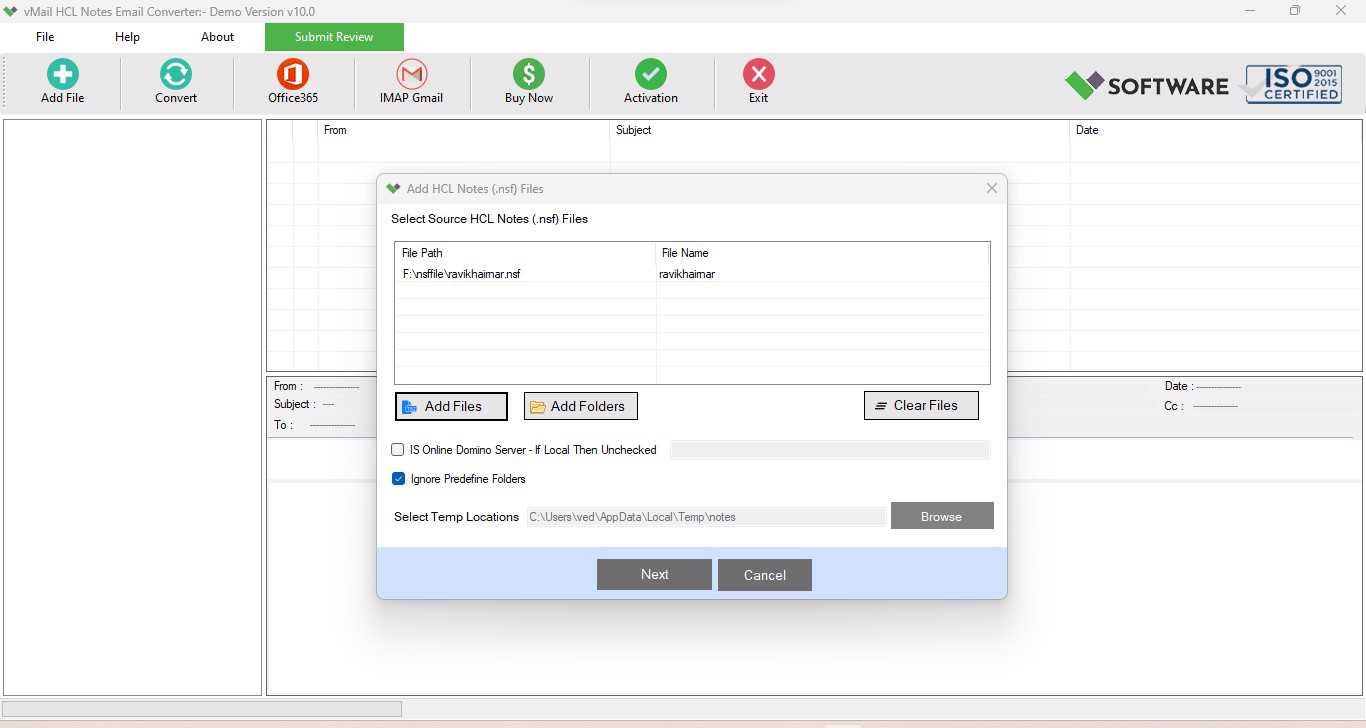Click the Date column header in main window

tap(1216, 130)
